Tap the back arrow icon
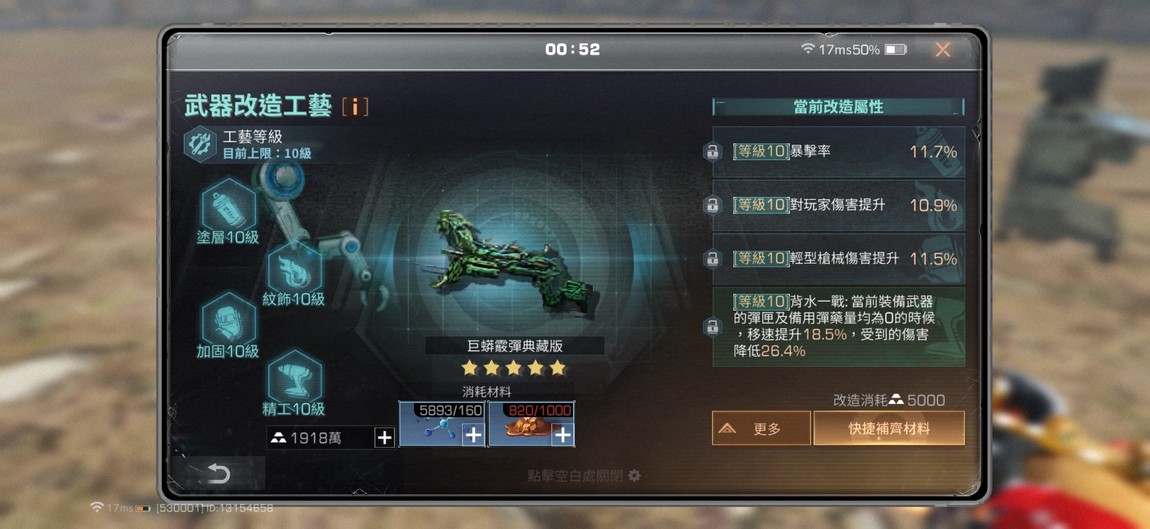Image resolution: width=1150 pixels, height=529 pixels. click(x=219, y=474)
